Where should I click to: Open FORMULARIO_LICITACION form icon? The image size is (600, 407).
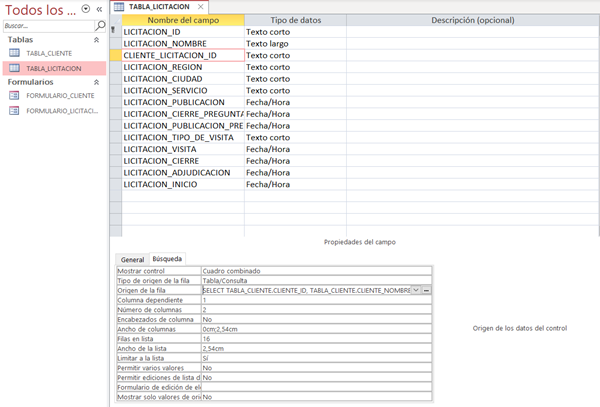point(14,110)
